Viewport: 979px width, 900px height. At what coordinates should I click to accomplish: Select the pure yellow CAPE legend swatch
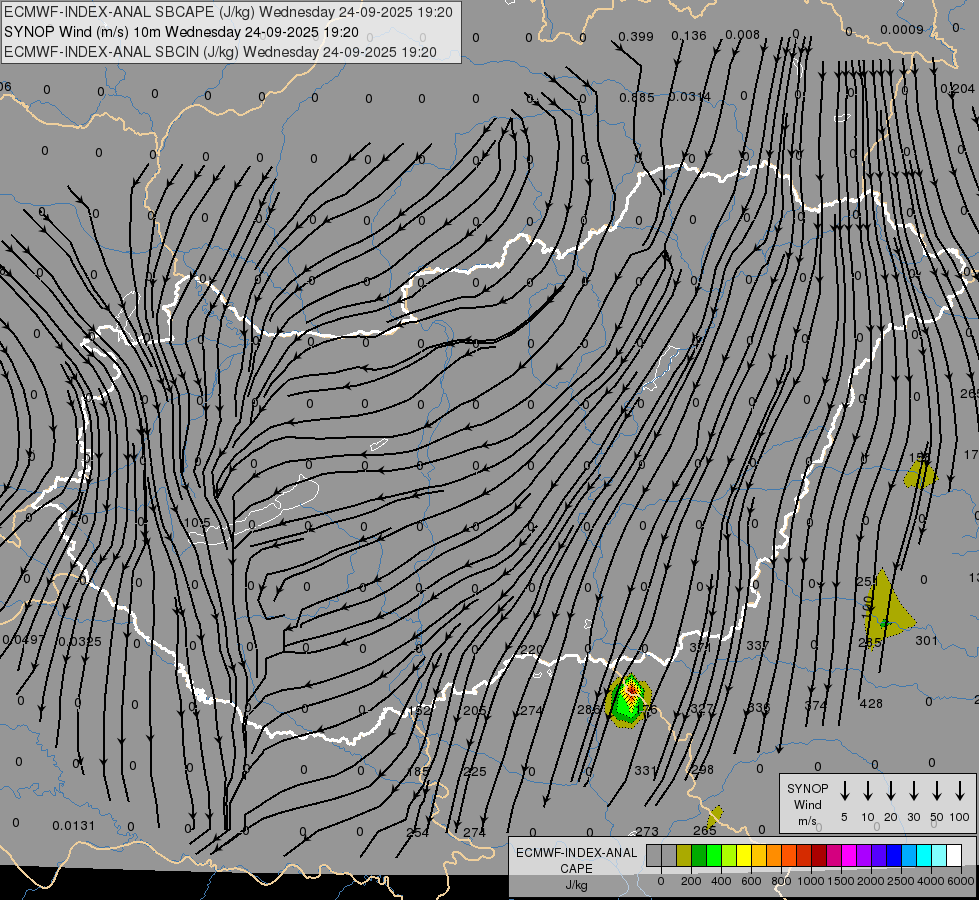point(744,856)
